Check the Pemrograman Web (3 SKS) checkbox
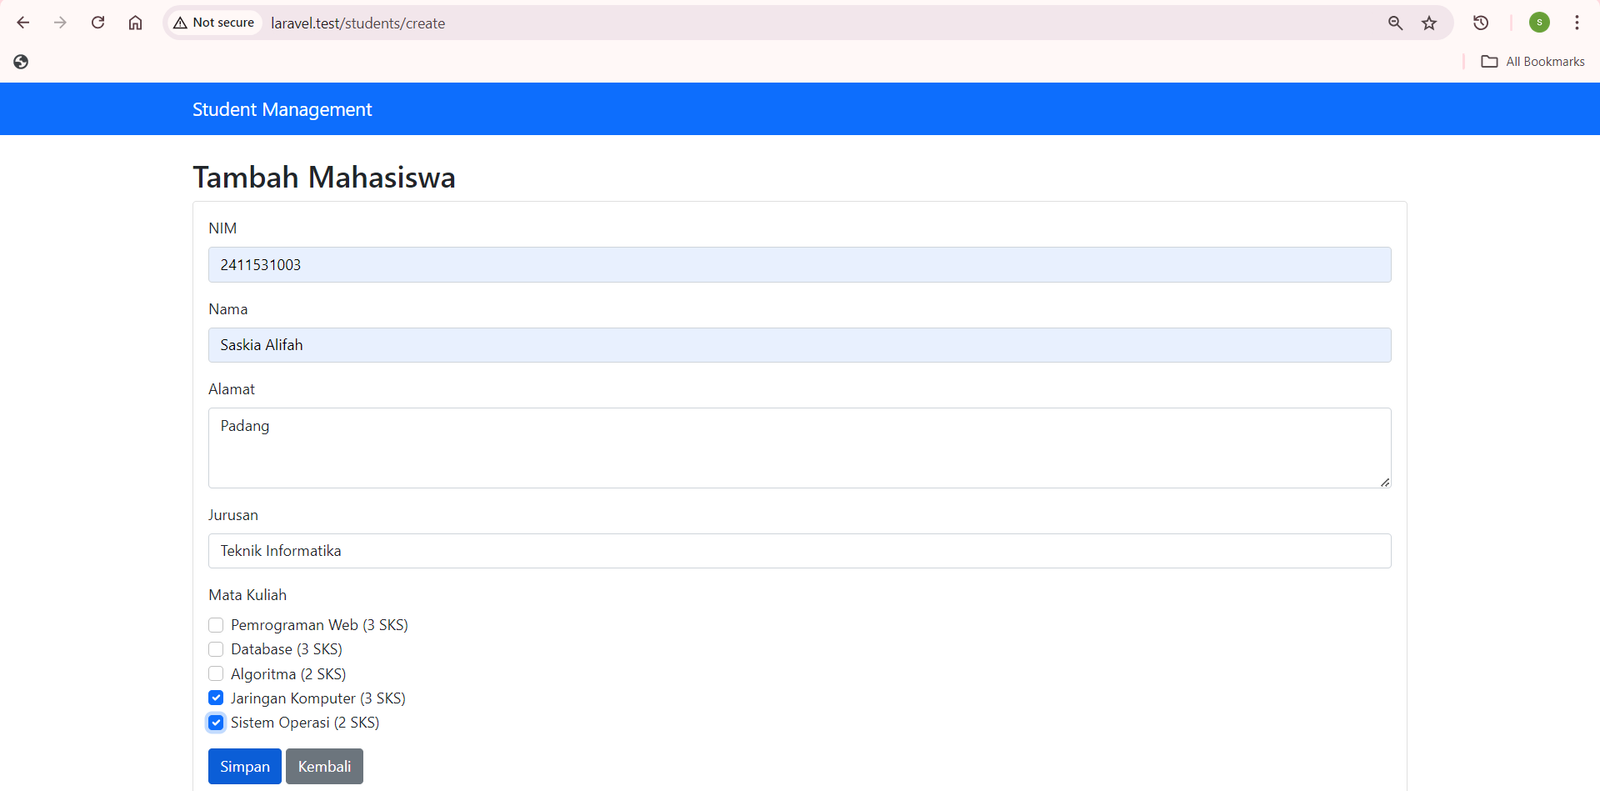This screenshot has width=1600, height=791. (216, 625)
